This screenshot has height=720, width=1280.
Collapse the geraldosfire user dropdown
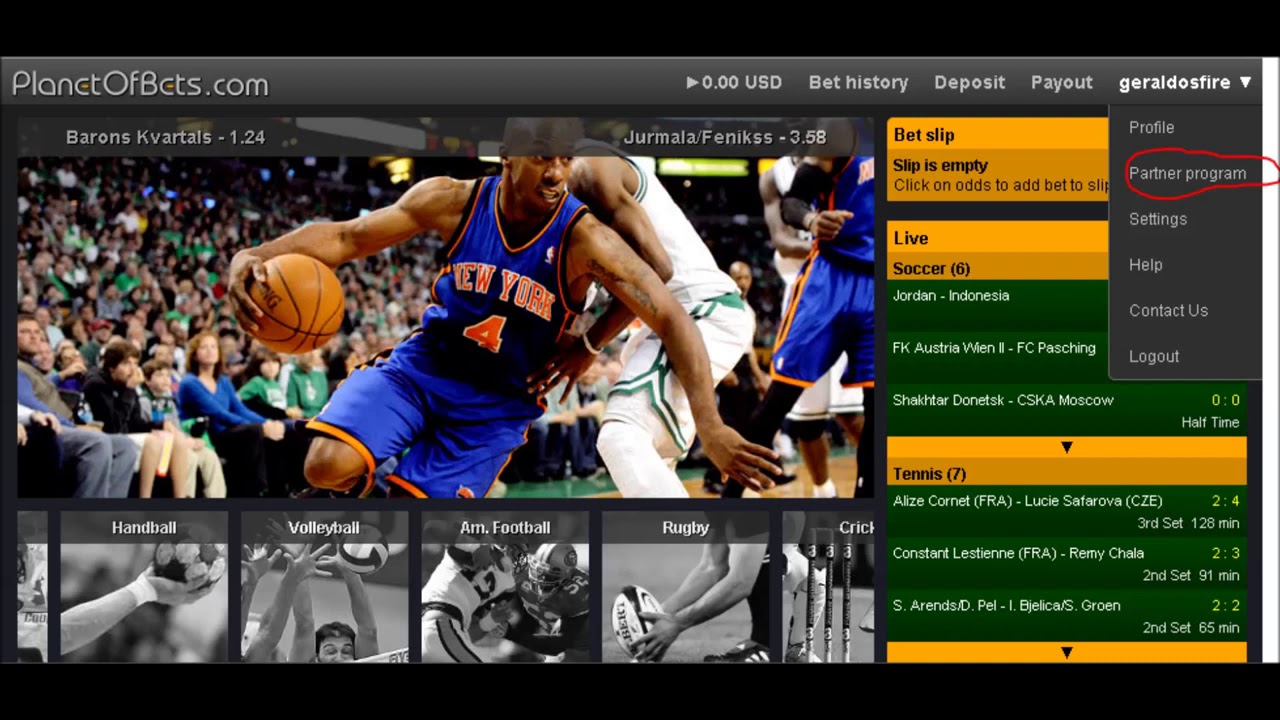pos(1185,83)
